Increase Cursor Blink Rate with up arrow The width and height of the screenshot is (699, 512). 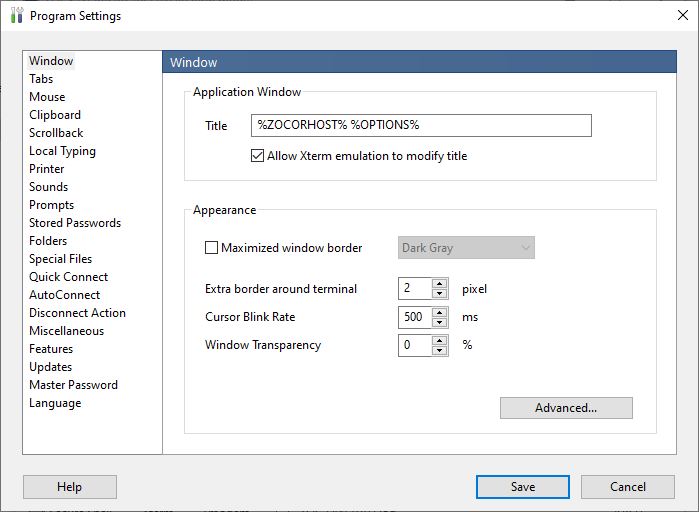pos(440,312)
